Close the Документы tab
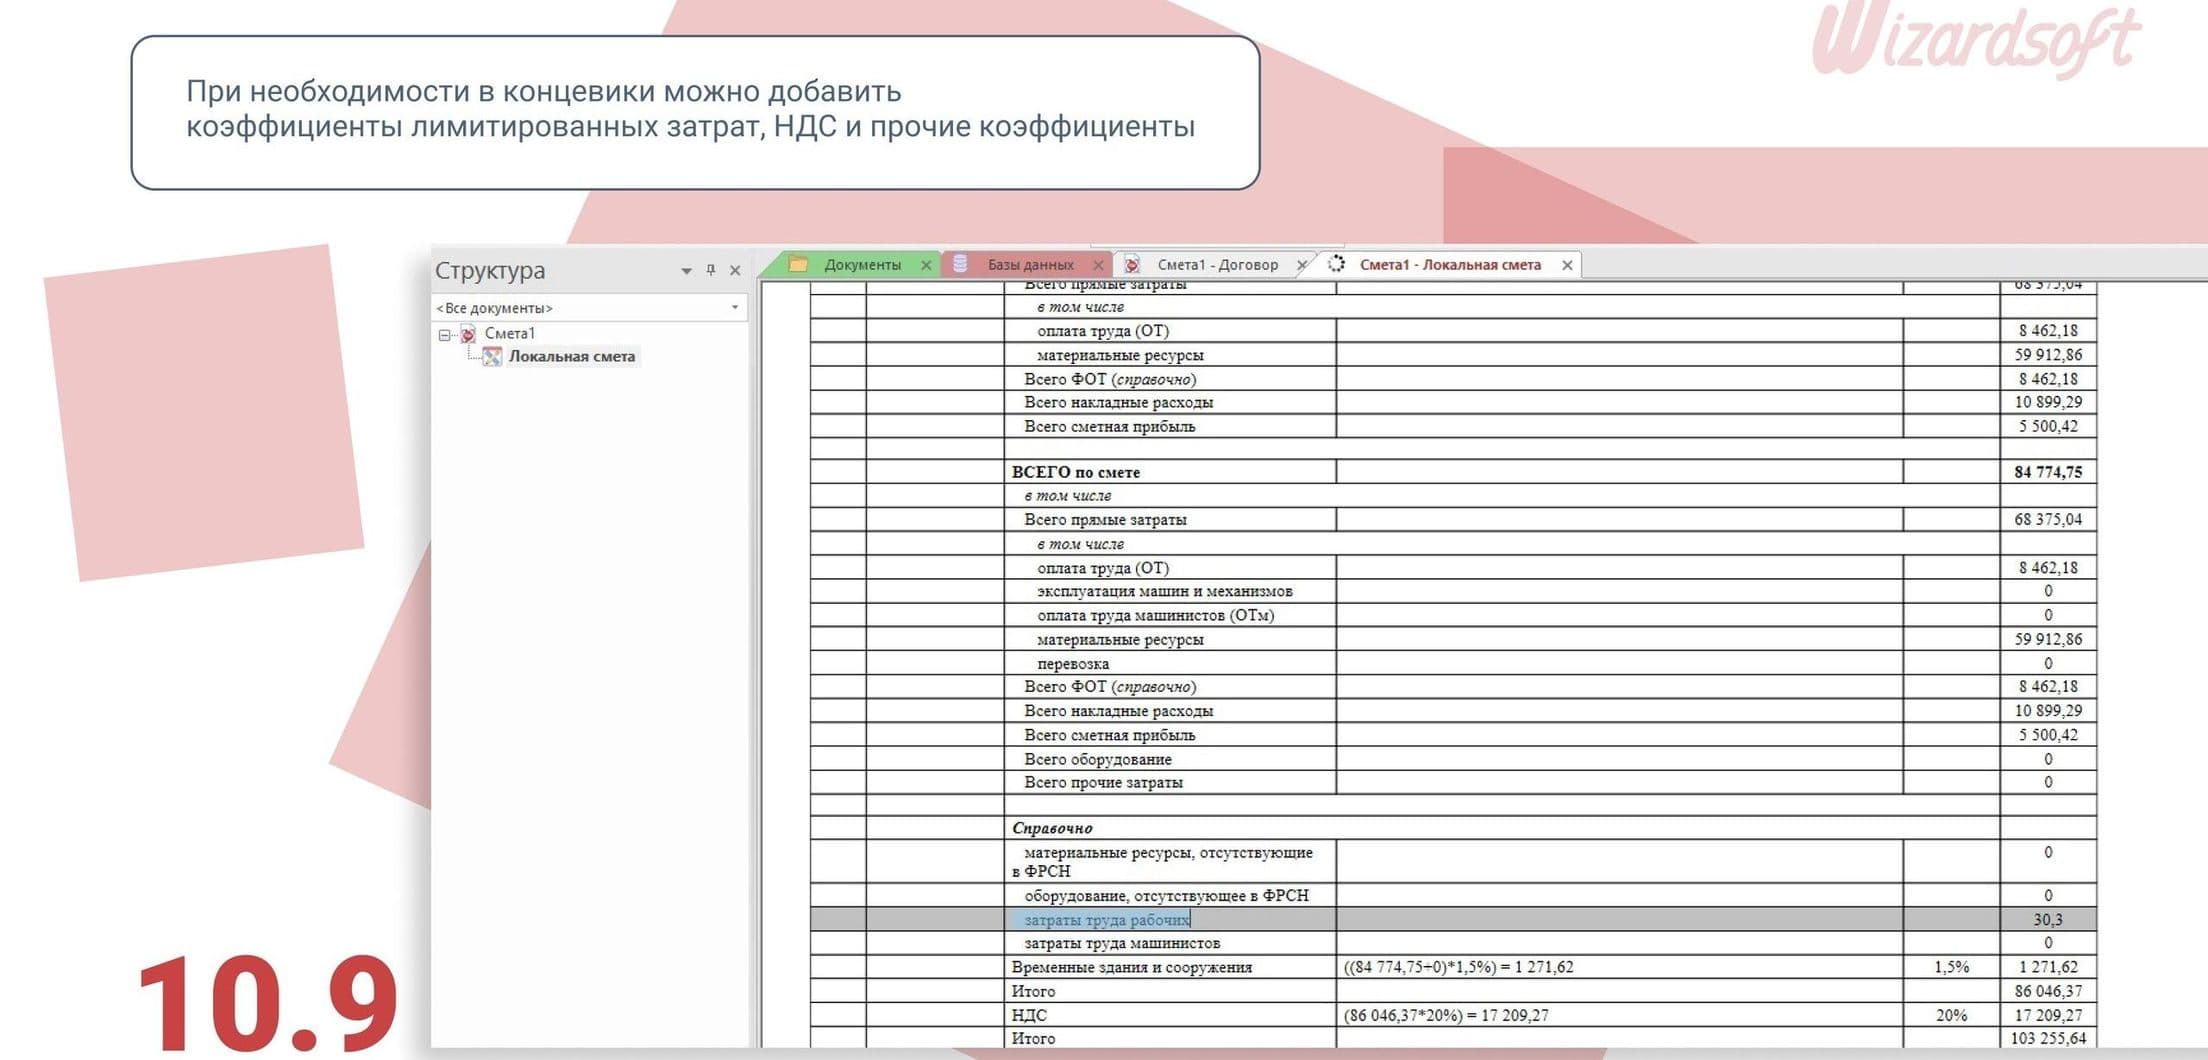The height and width of the screenshot is (1060, 2208). 926,265
